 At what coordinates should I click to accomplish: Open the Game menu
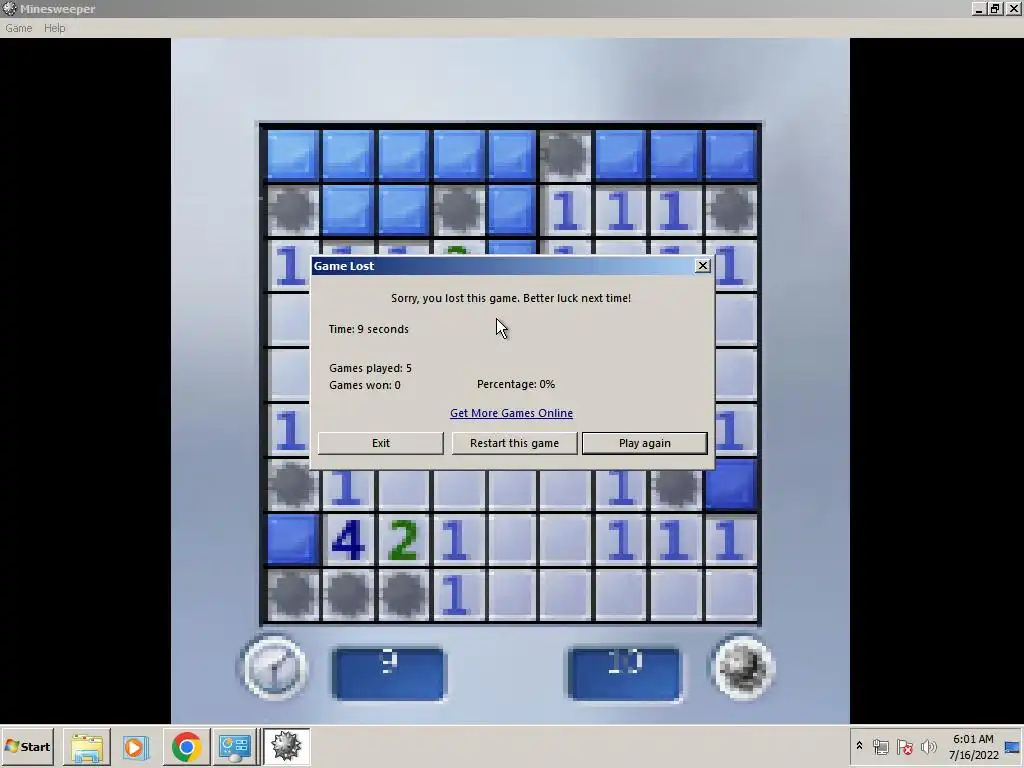18,28
